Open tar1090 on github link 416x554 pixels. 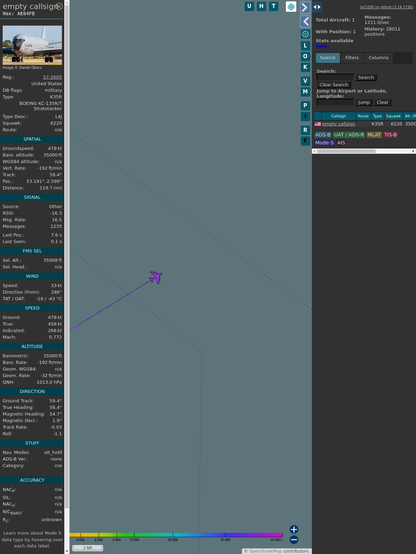pos(386,7)
